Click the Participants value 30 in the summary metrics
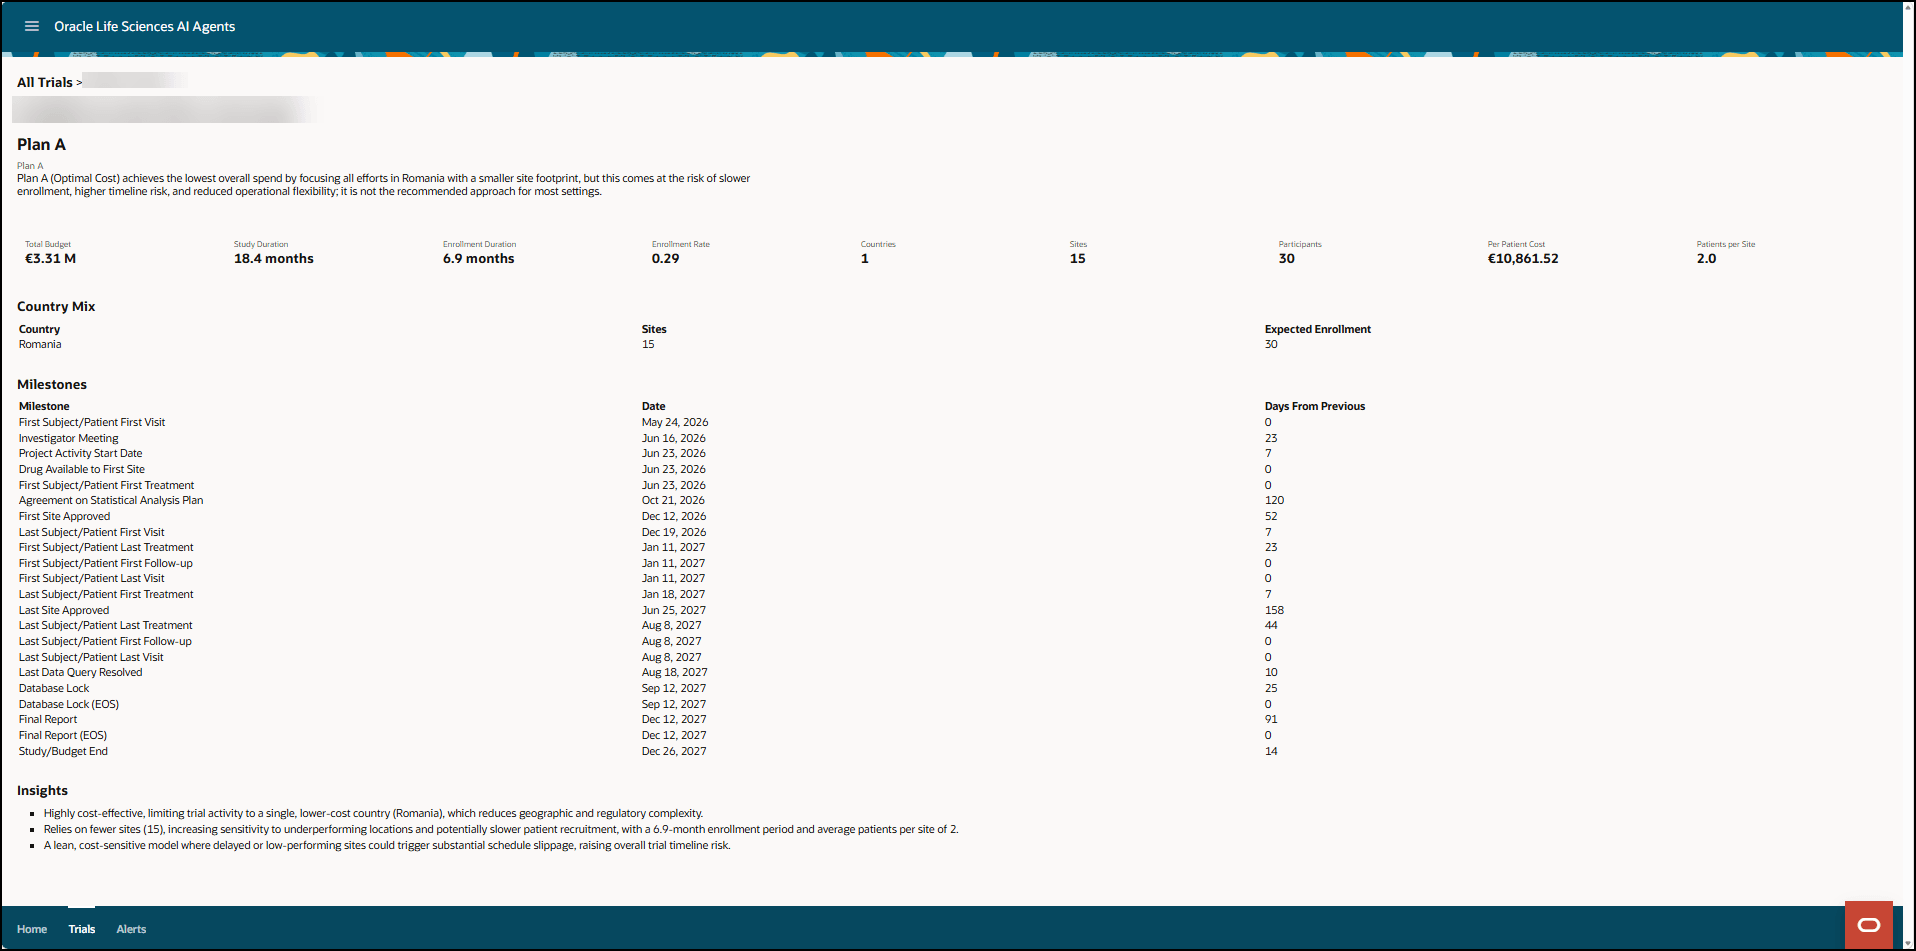The height and width of the screenshot is (951, 1916). 1287,258
